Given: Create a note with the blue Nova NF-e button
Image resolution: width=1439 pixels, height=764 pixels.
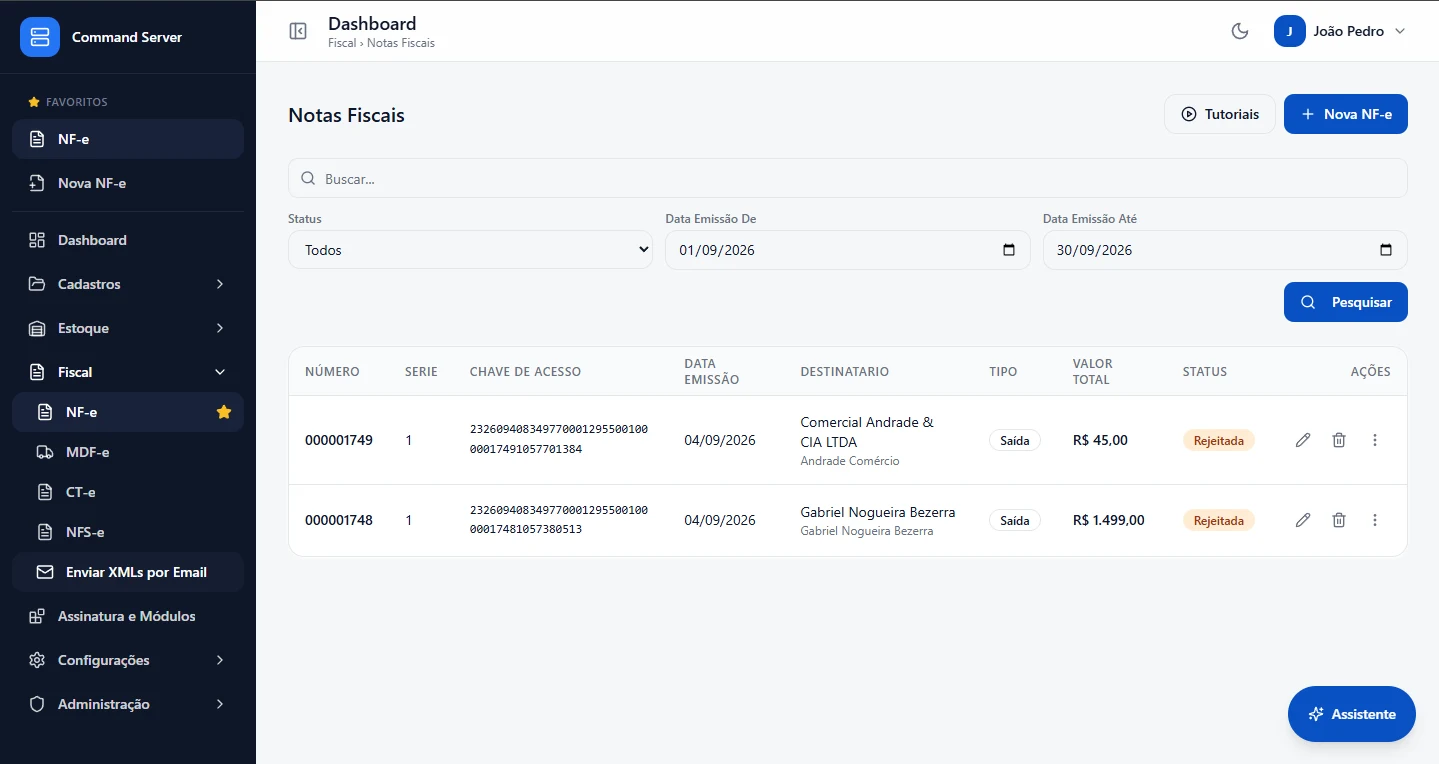Looking at the screenshot, I should [x=1346, y=114].
